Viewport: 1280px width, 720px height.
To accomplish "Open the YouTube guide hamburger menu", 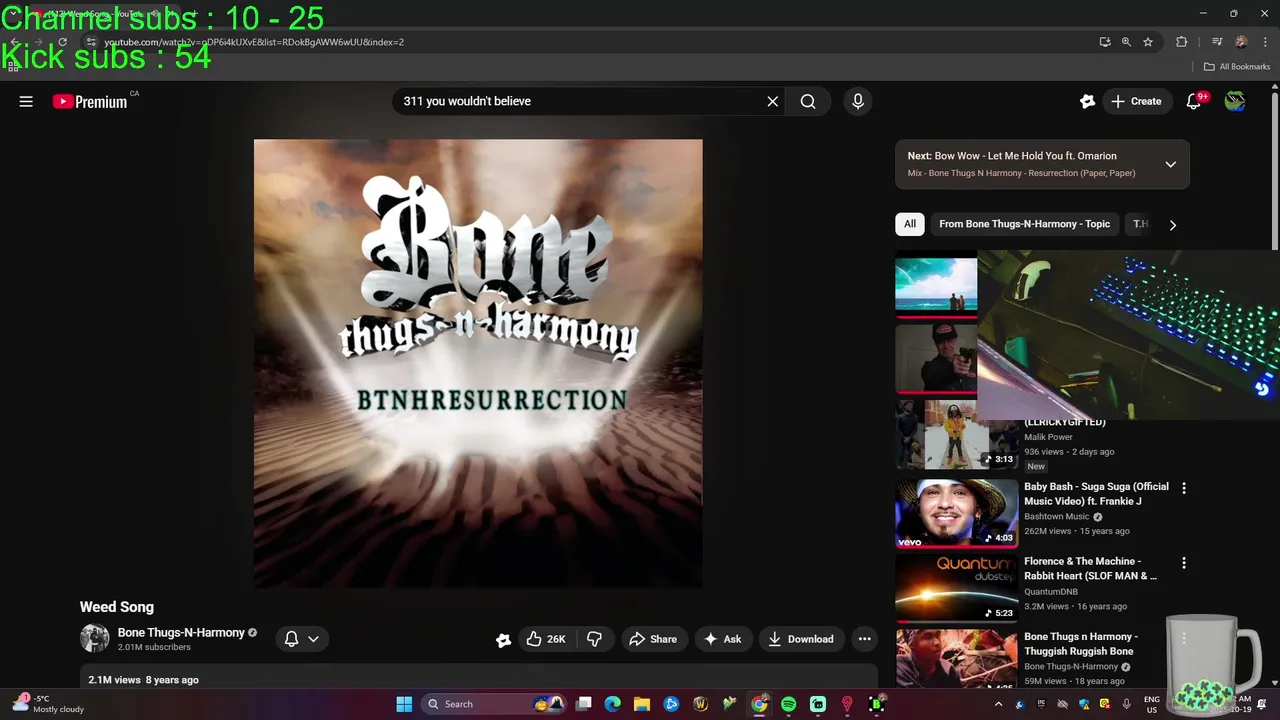I will tap(26, 101).
